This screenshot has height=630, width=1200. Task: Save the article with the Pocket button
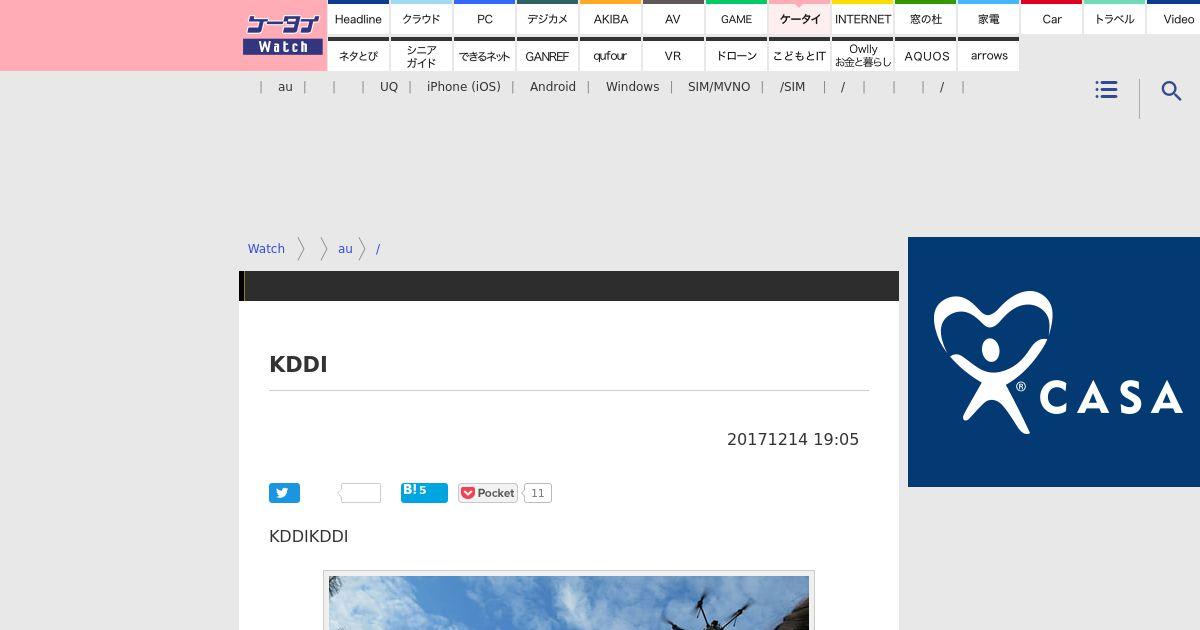(x=488, y=493)
